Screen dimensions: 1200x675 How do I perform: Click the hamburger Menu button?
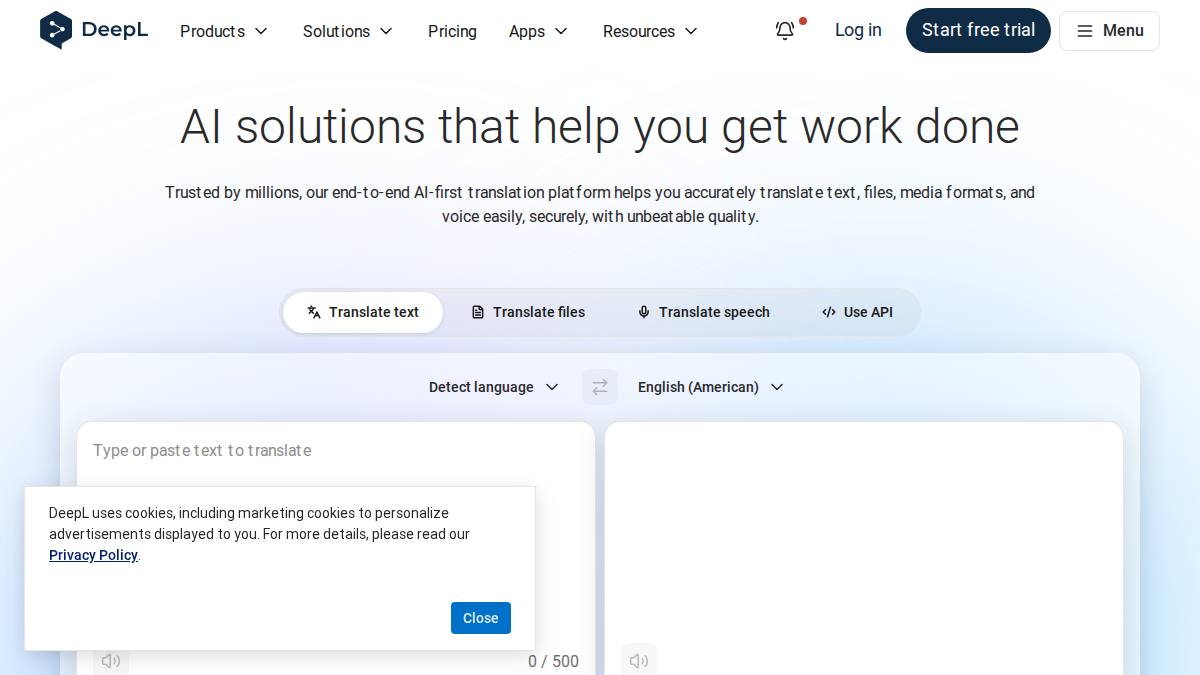click(x=1109, y=31)
